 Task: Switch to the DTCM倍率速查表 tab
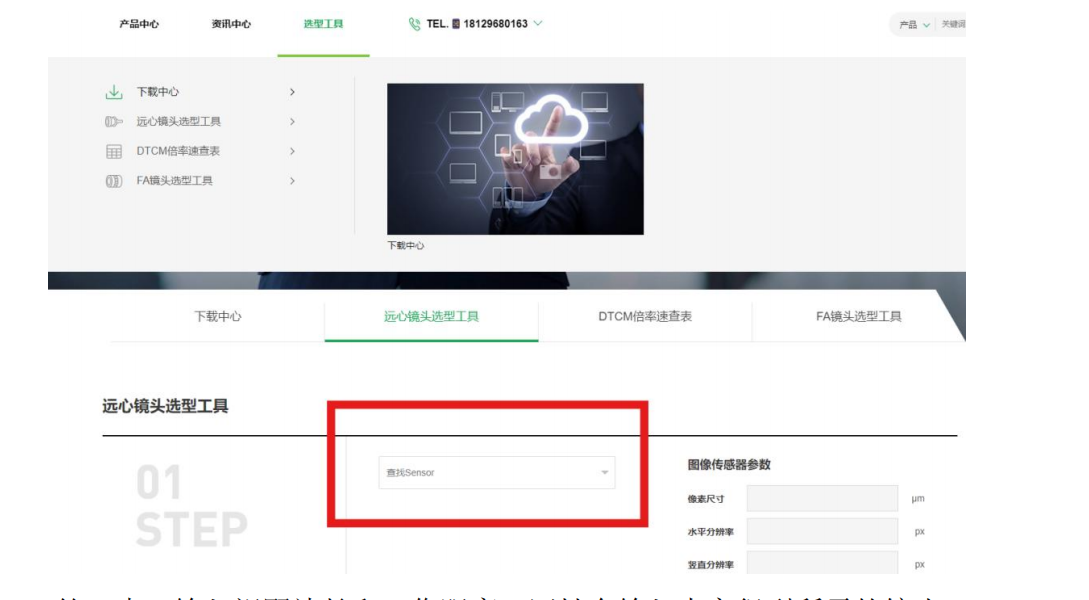pyautogui.click(x=645, y=317)
